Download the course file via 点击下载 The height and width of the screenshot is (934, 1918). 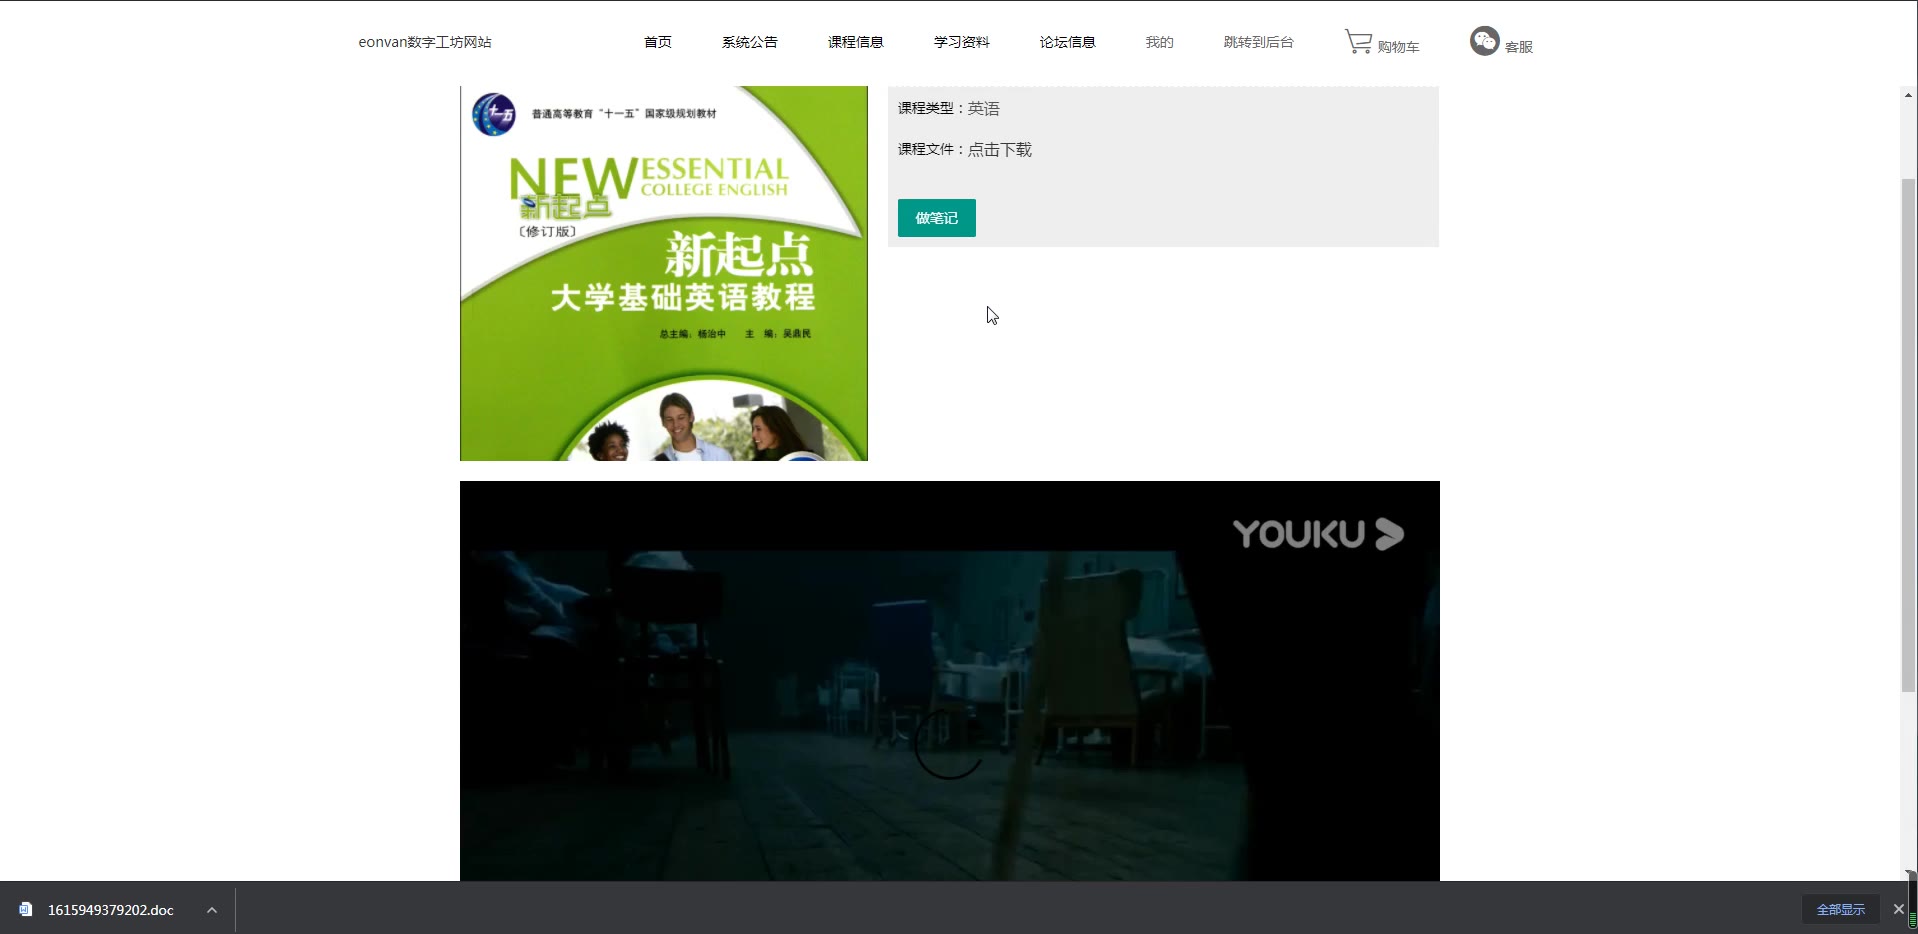click(1000, 149)
